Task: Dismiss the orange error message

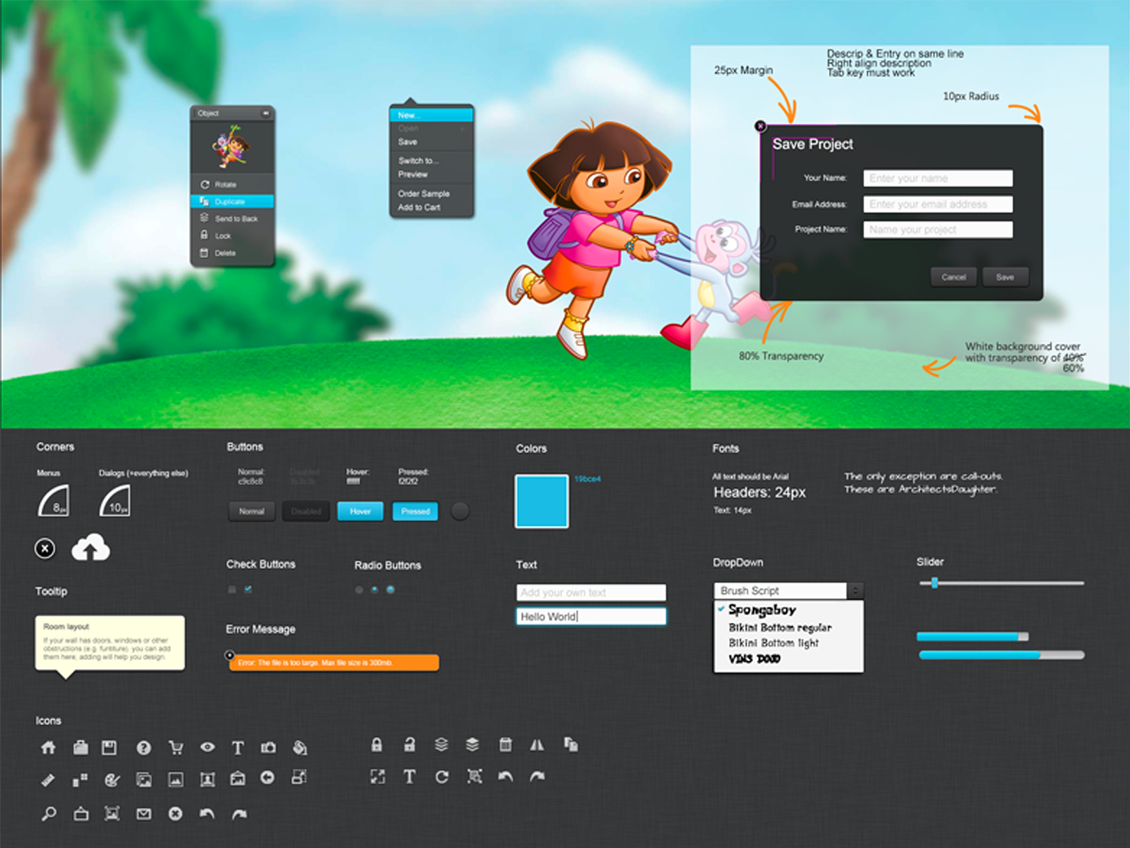Action: 229,655
